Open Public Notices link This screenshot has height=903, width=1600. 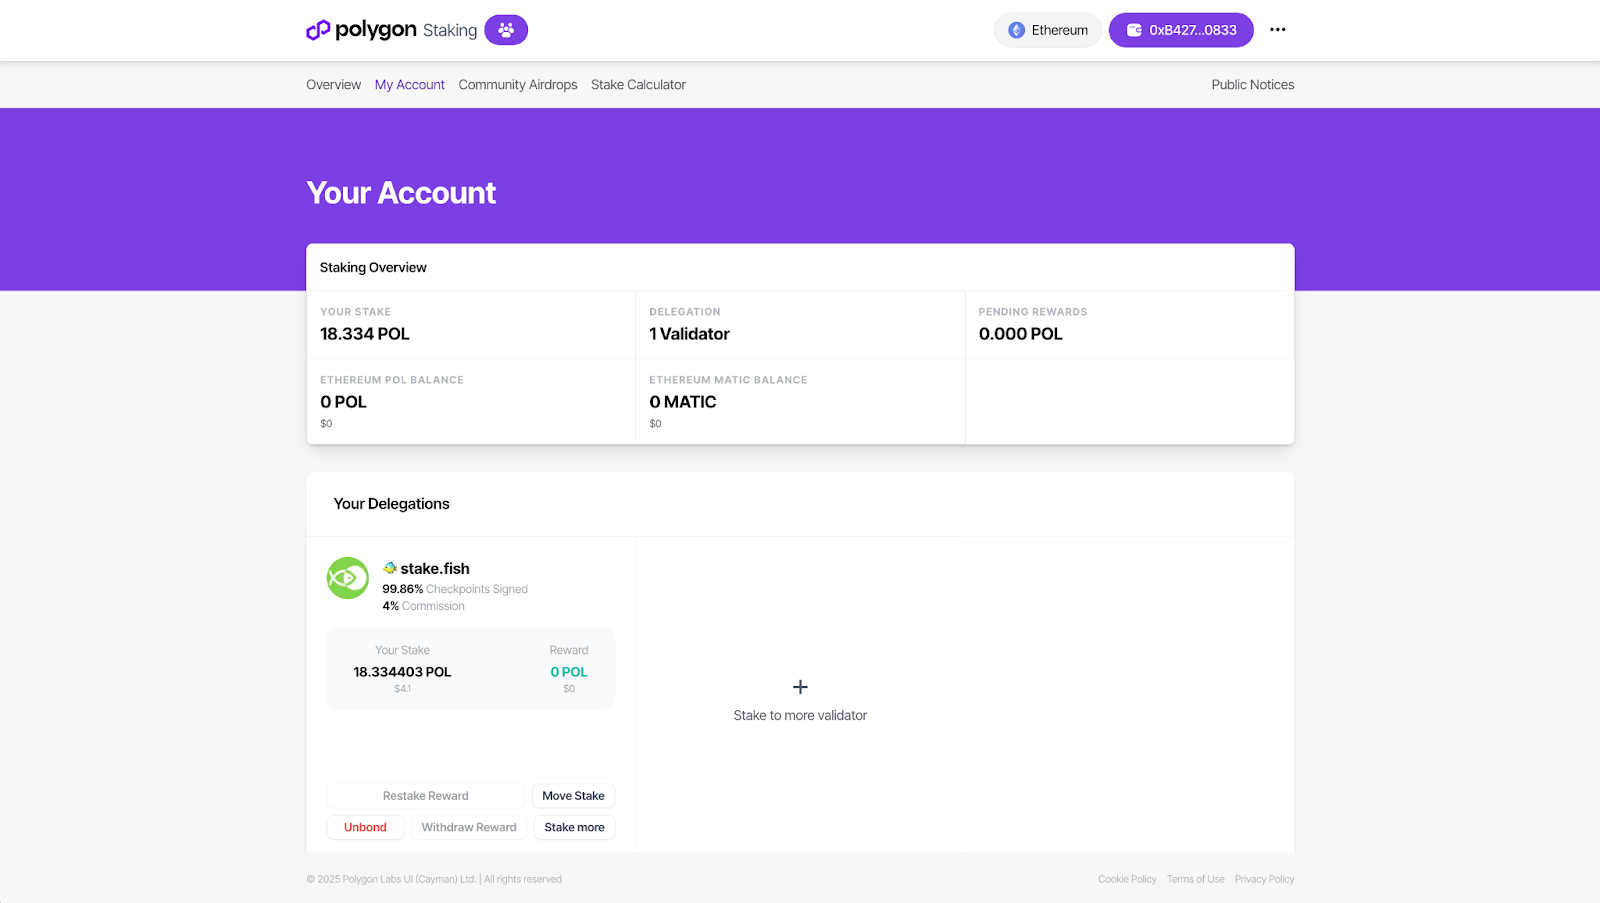coord(1252,85)
